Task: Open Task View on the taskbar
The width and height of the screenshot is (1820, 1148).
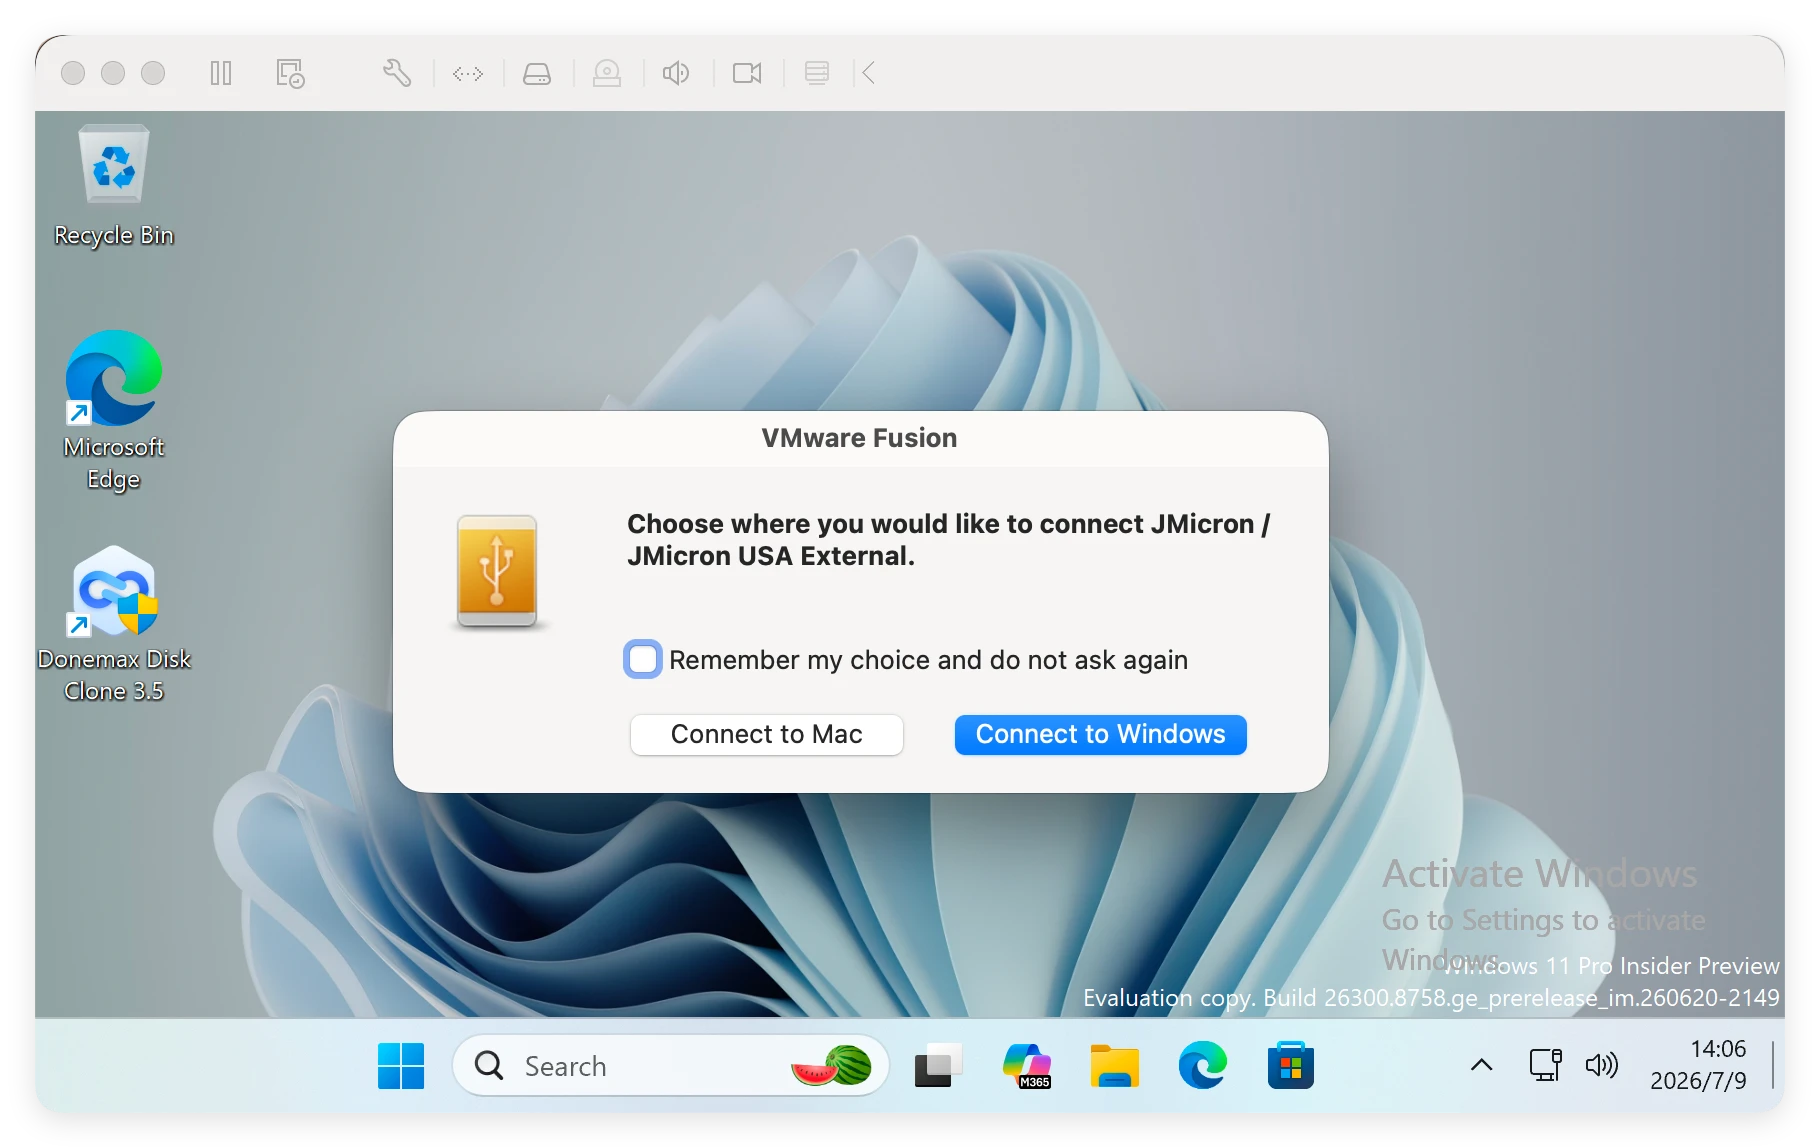Action: pyautogui.click(x=938, y=1066)
